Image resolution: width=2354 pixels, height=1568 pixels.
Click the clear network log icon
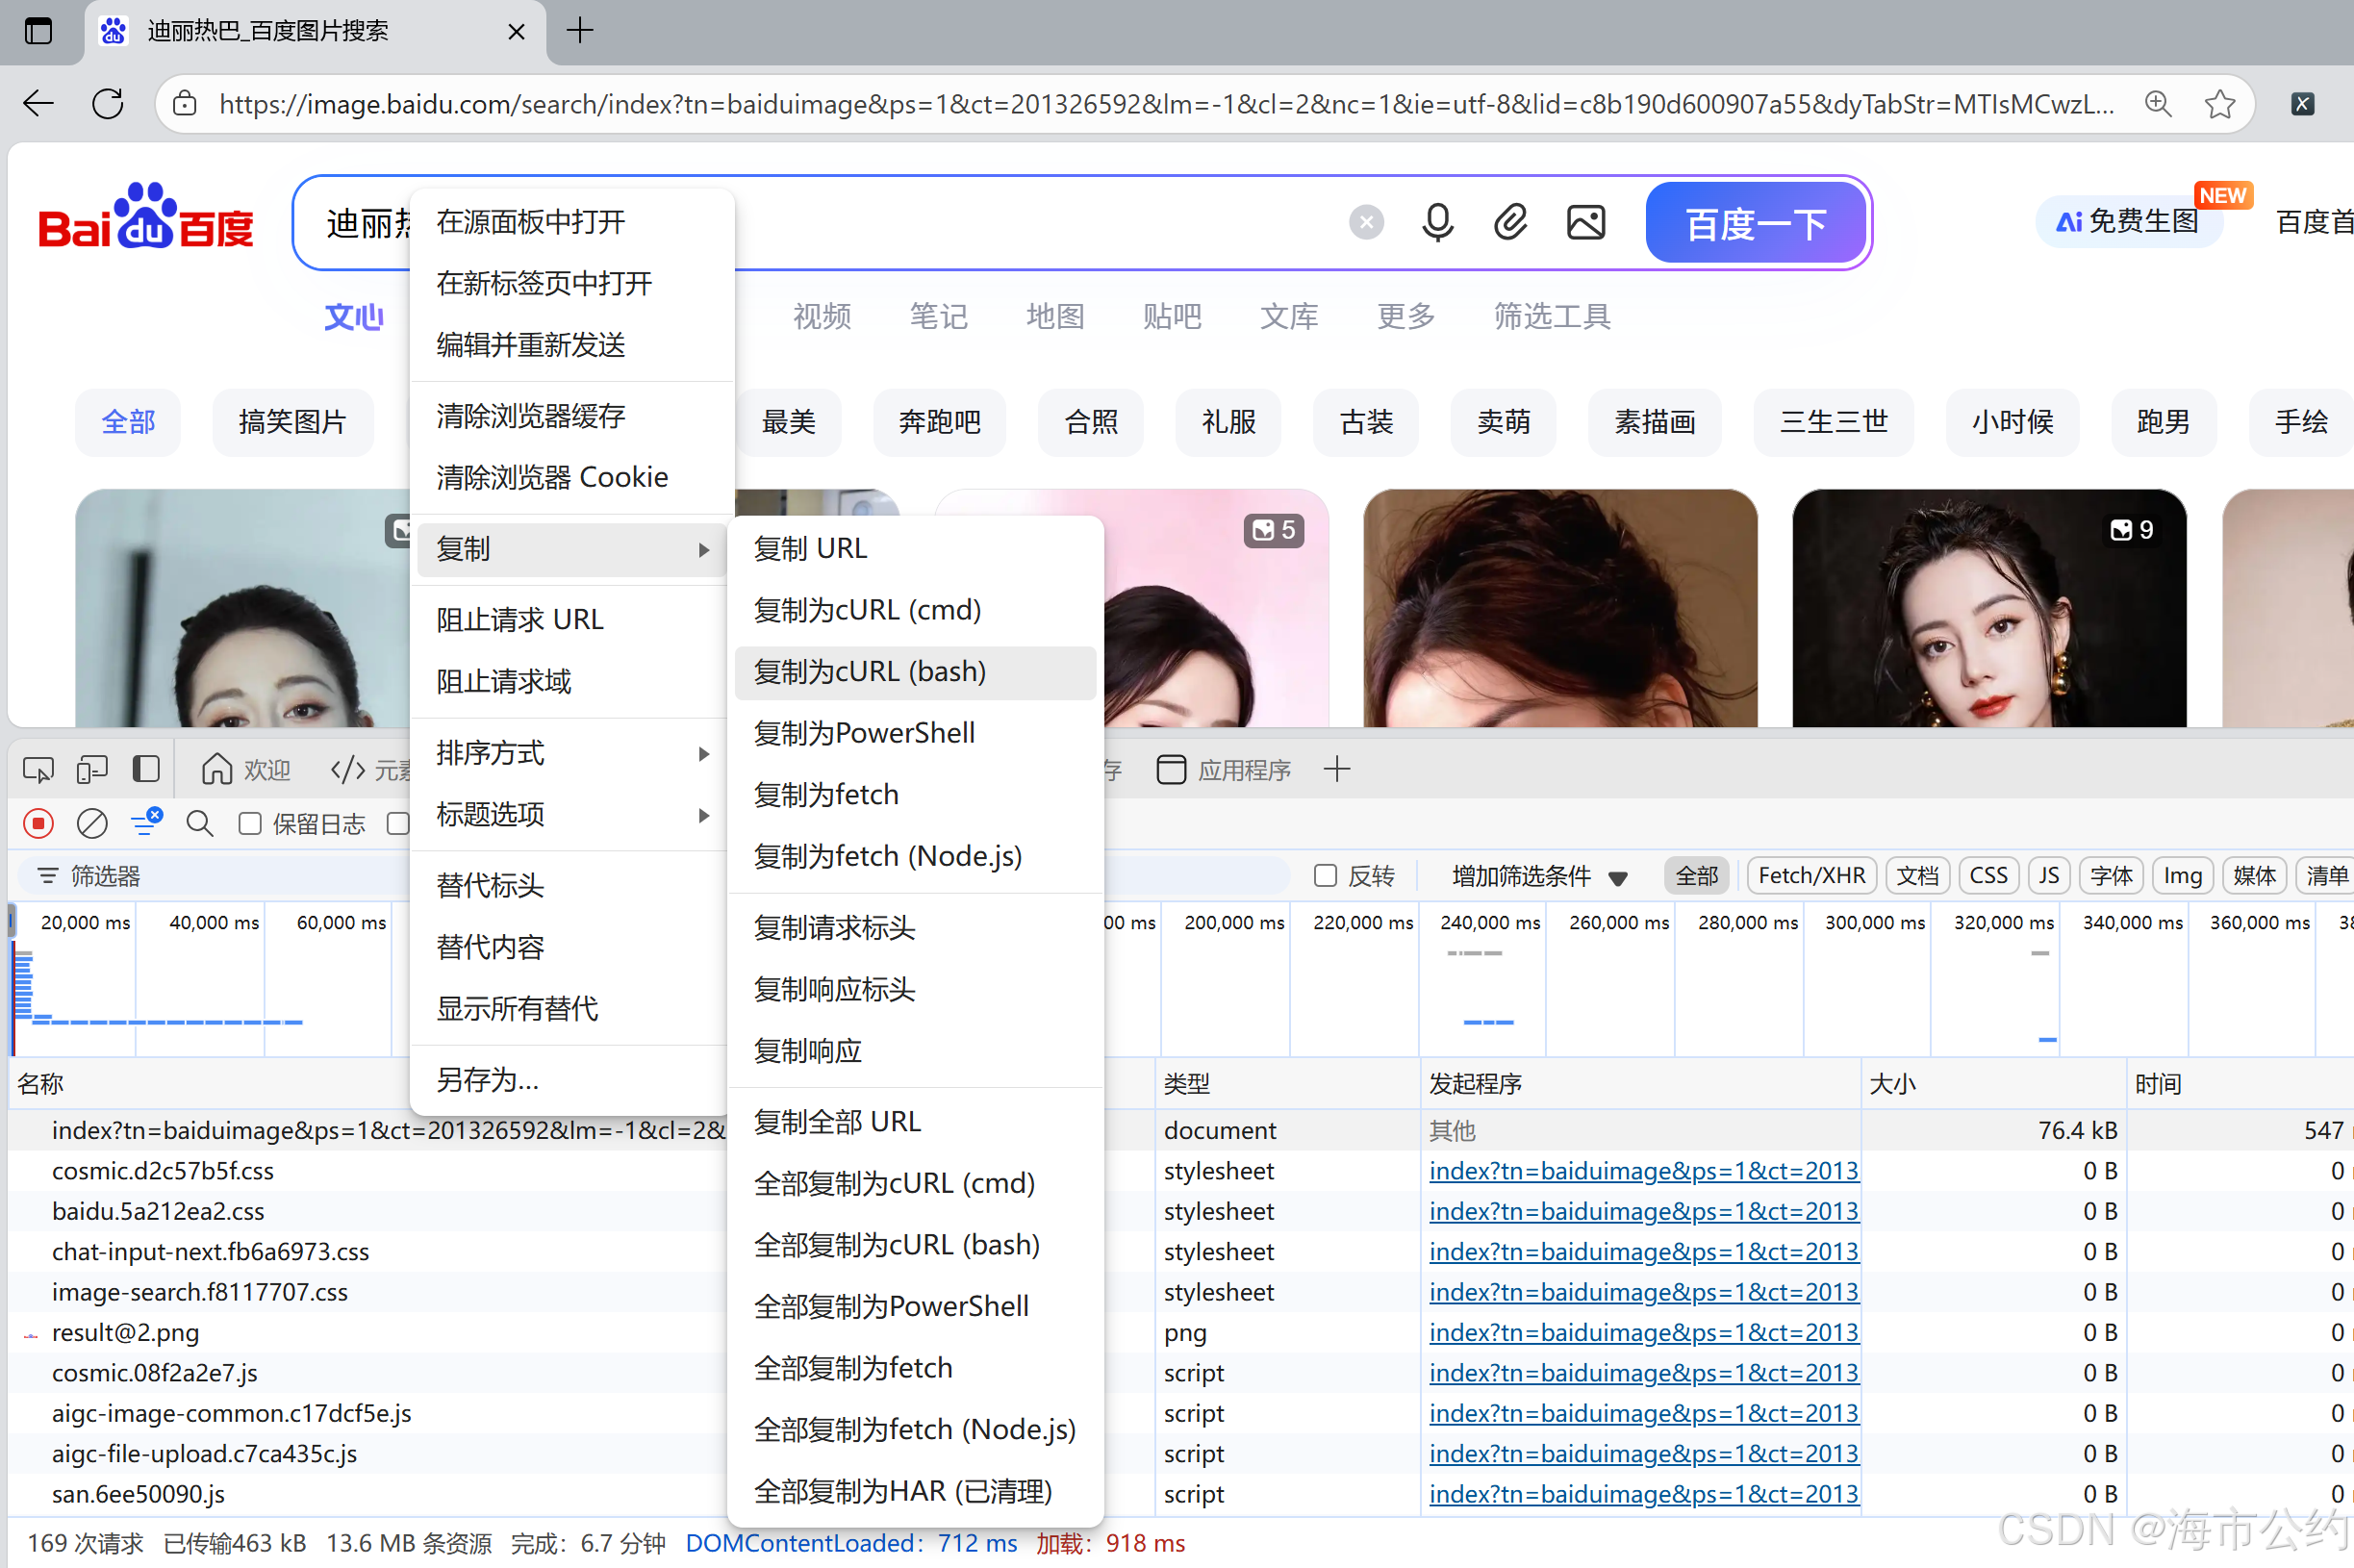[92, 823]
